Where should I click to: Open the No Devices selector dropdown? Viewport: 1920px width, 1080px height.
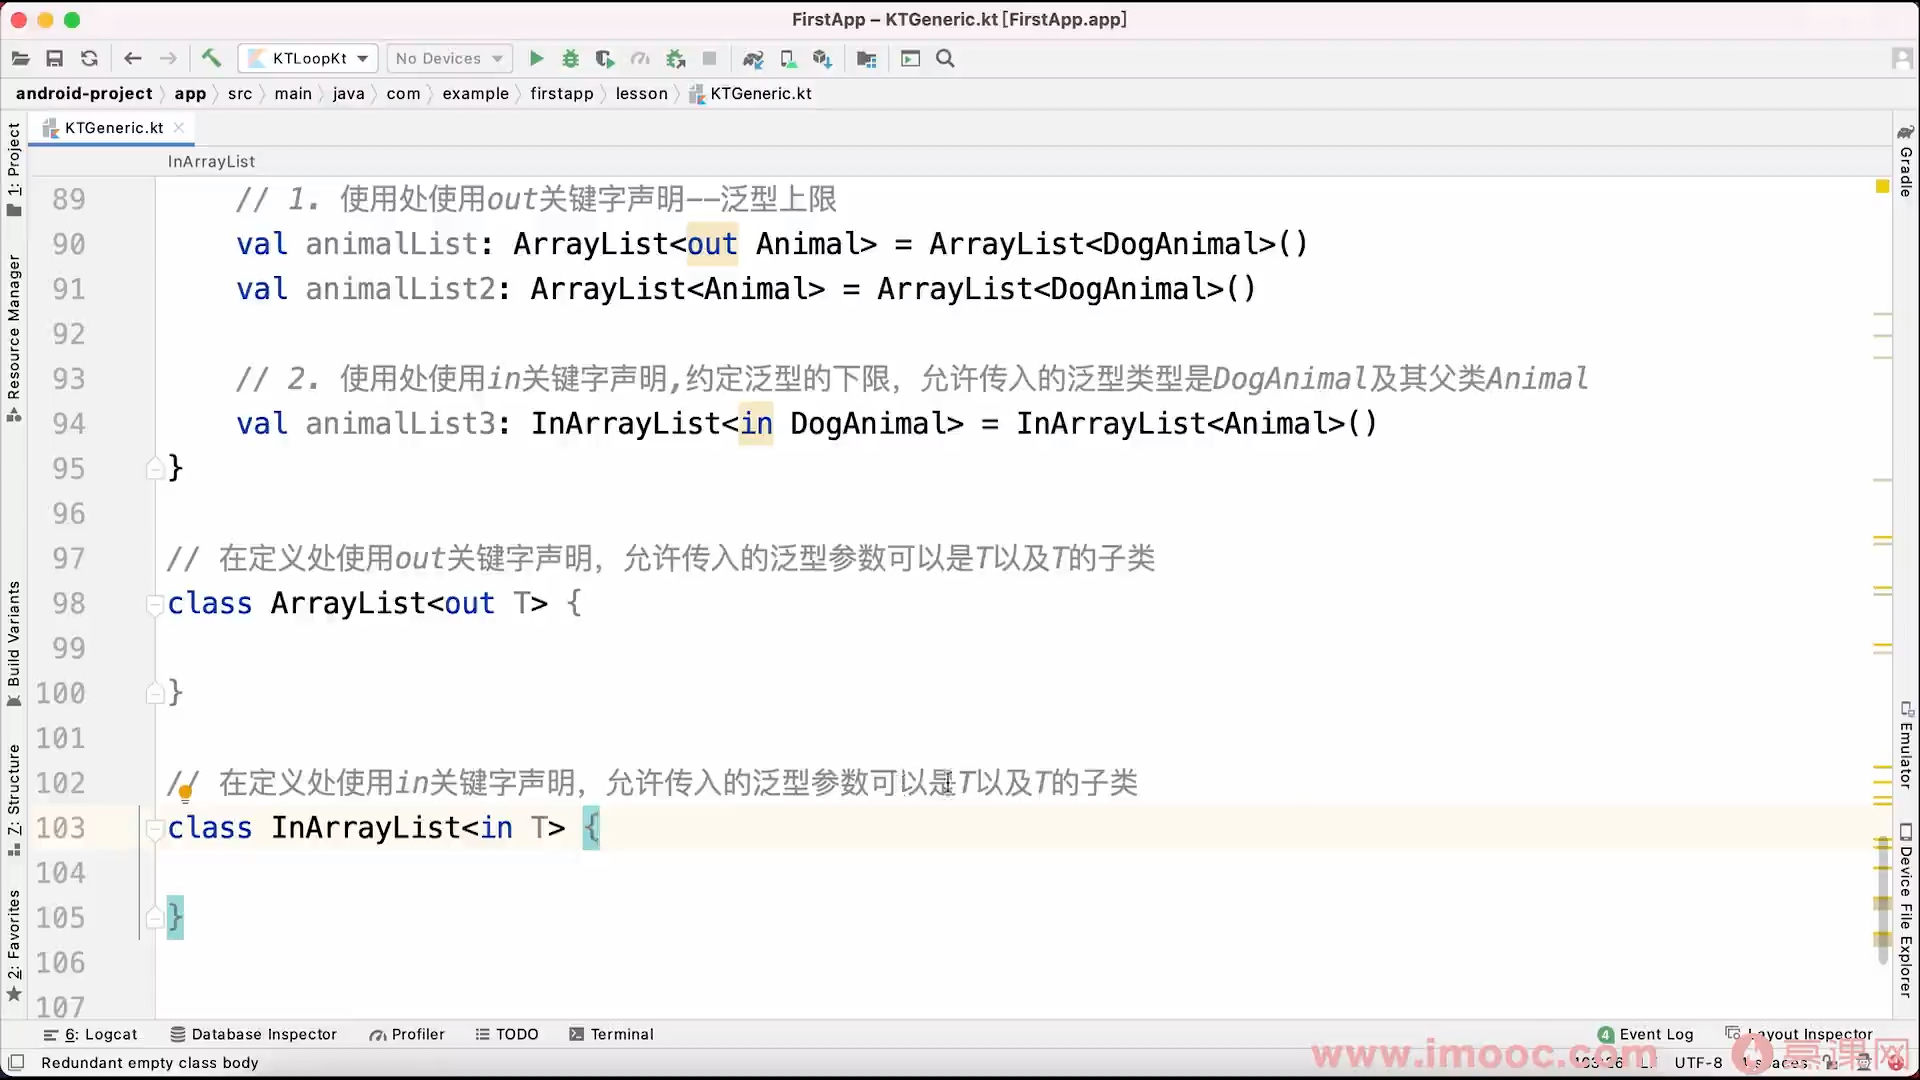click(449, 59)
